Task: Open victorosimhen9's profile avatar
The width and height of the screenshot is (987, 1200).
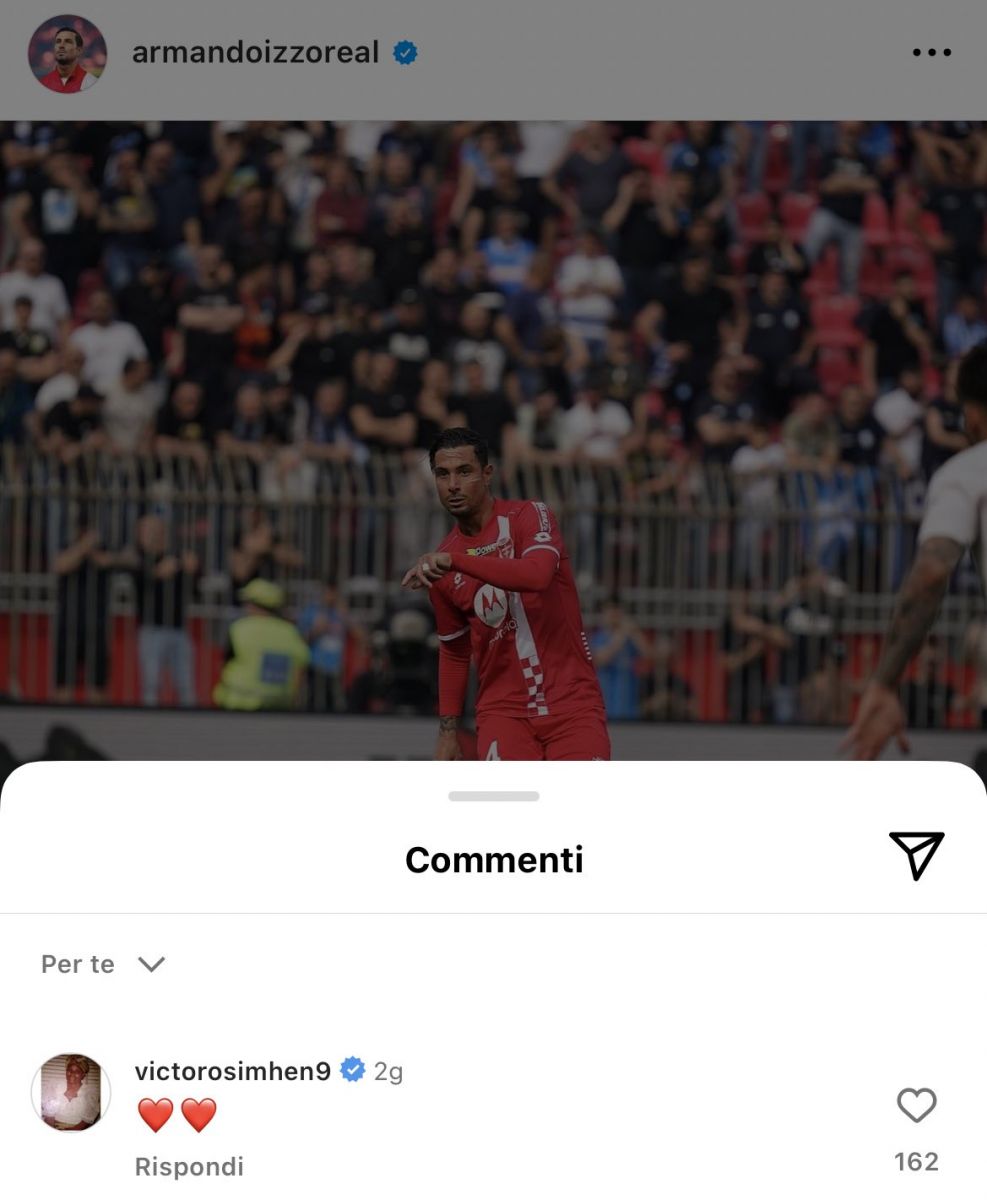Action: point(70,1092)
